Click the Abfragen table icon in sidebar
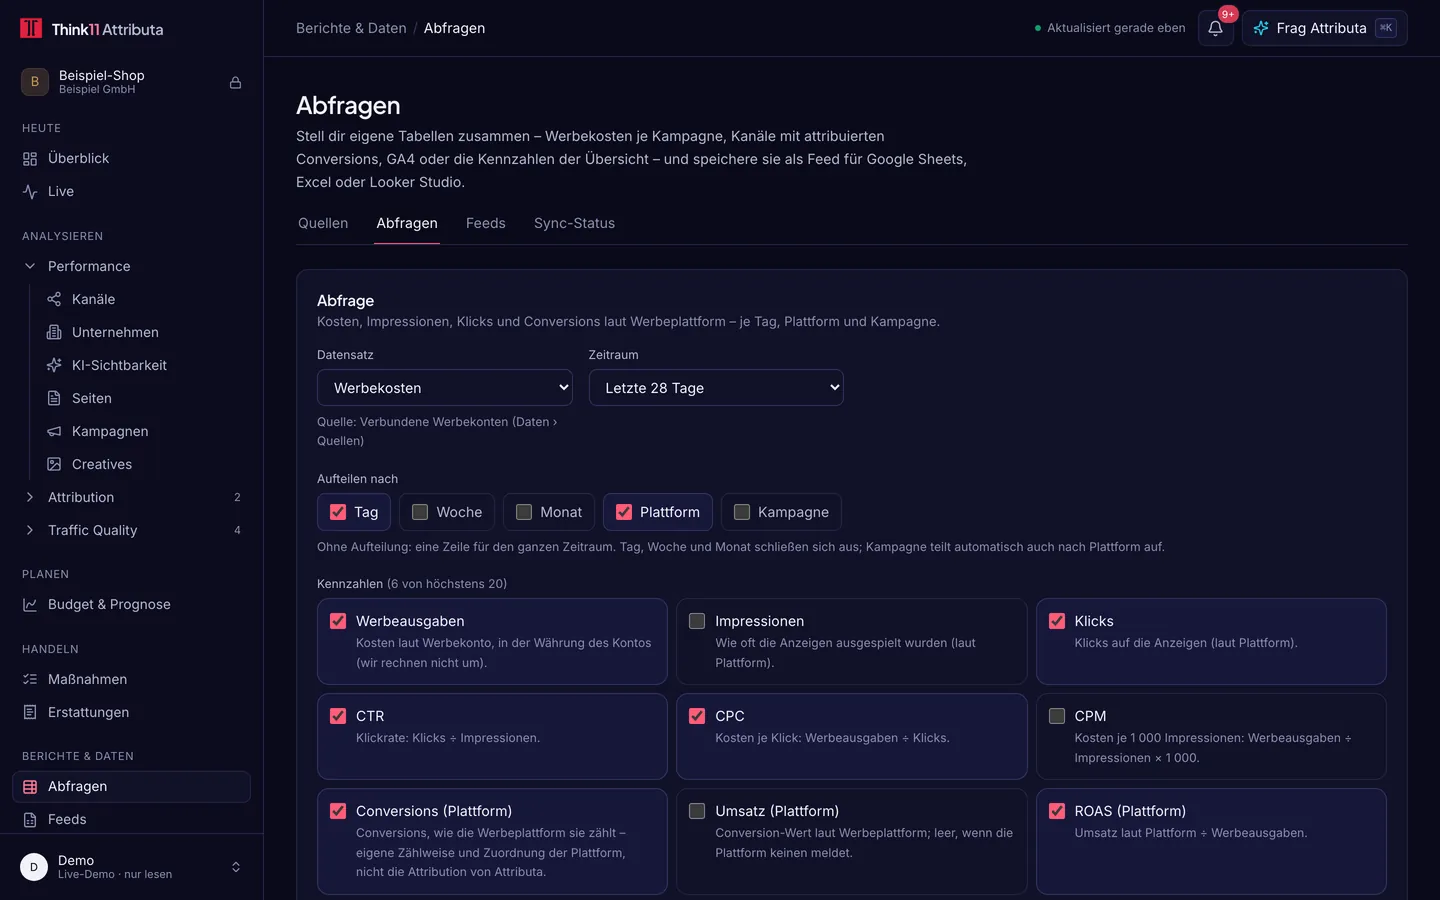Viewport: 1440px width, 900px height. pyautogui.click(x=30, y=786)
